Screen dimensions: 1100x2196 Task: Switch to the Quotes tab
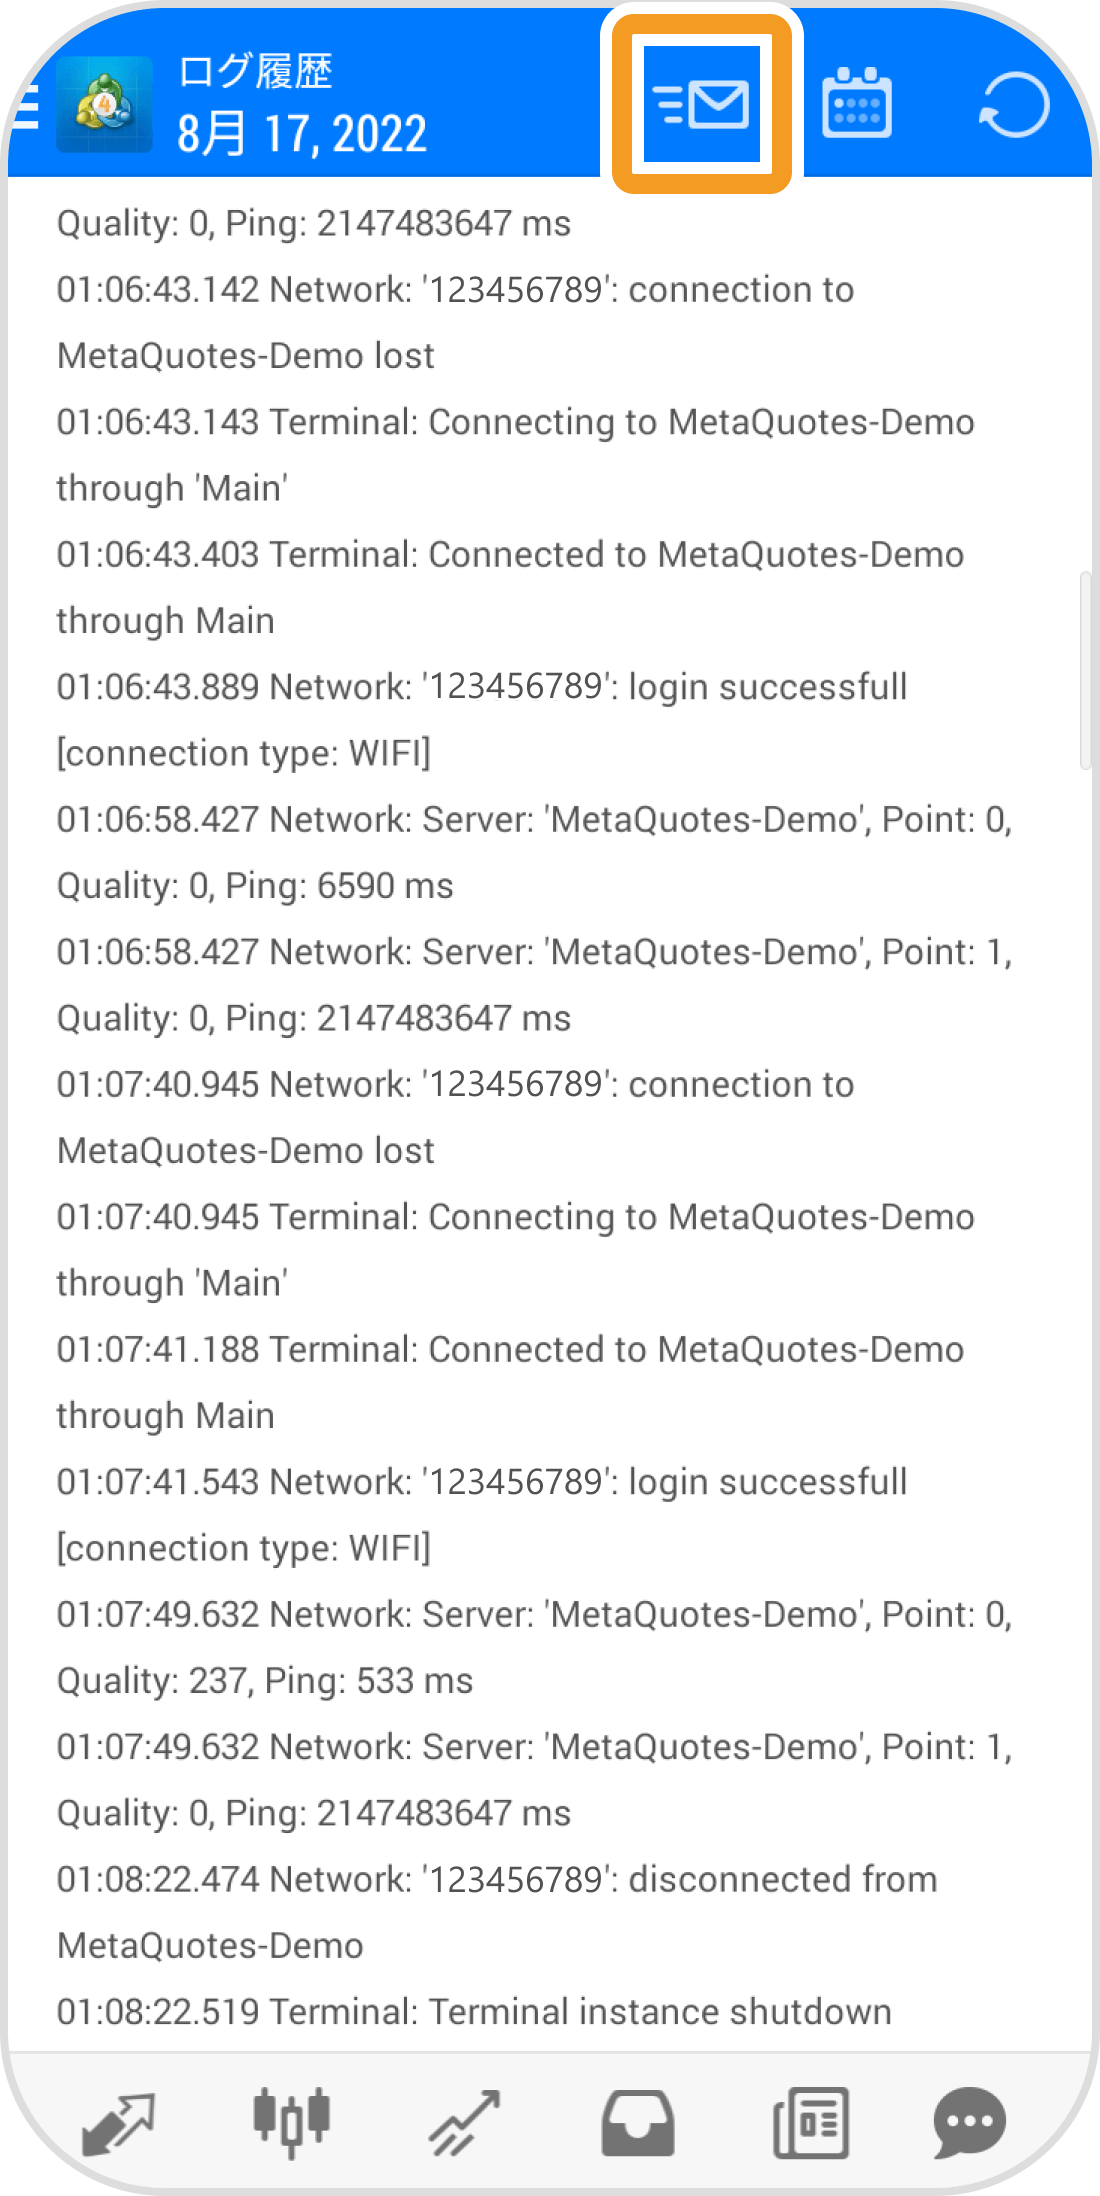pyautogui.click(x=118, y=2122)
